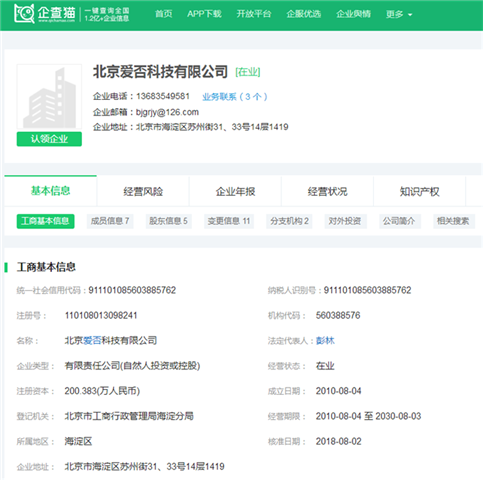Open 开放平台 in the header
The image size is (483, 480).
click(x=254, y=14)
